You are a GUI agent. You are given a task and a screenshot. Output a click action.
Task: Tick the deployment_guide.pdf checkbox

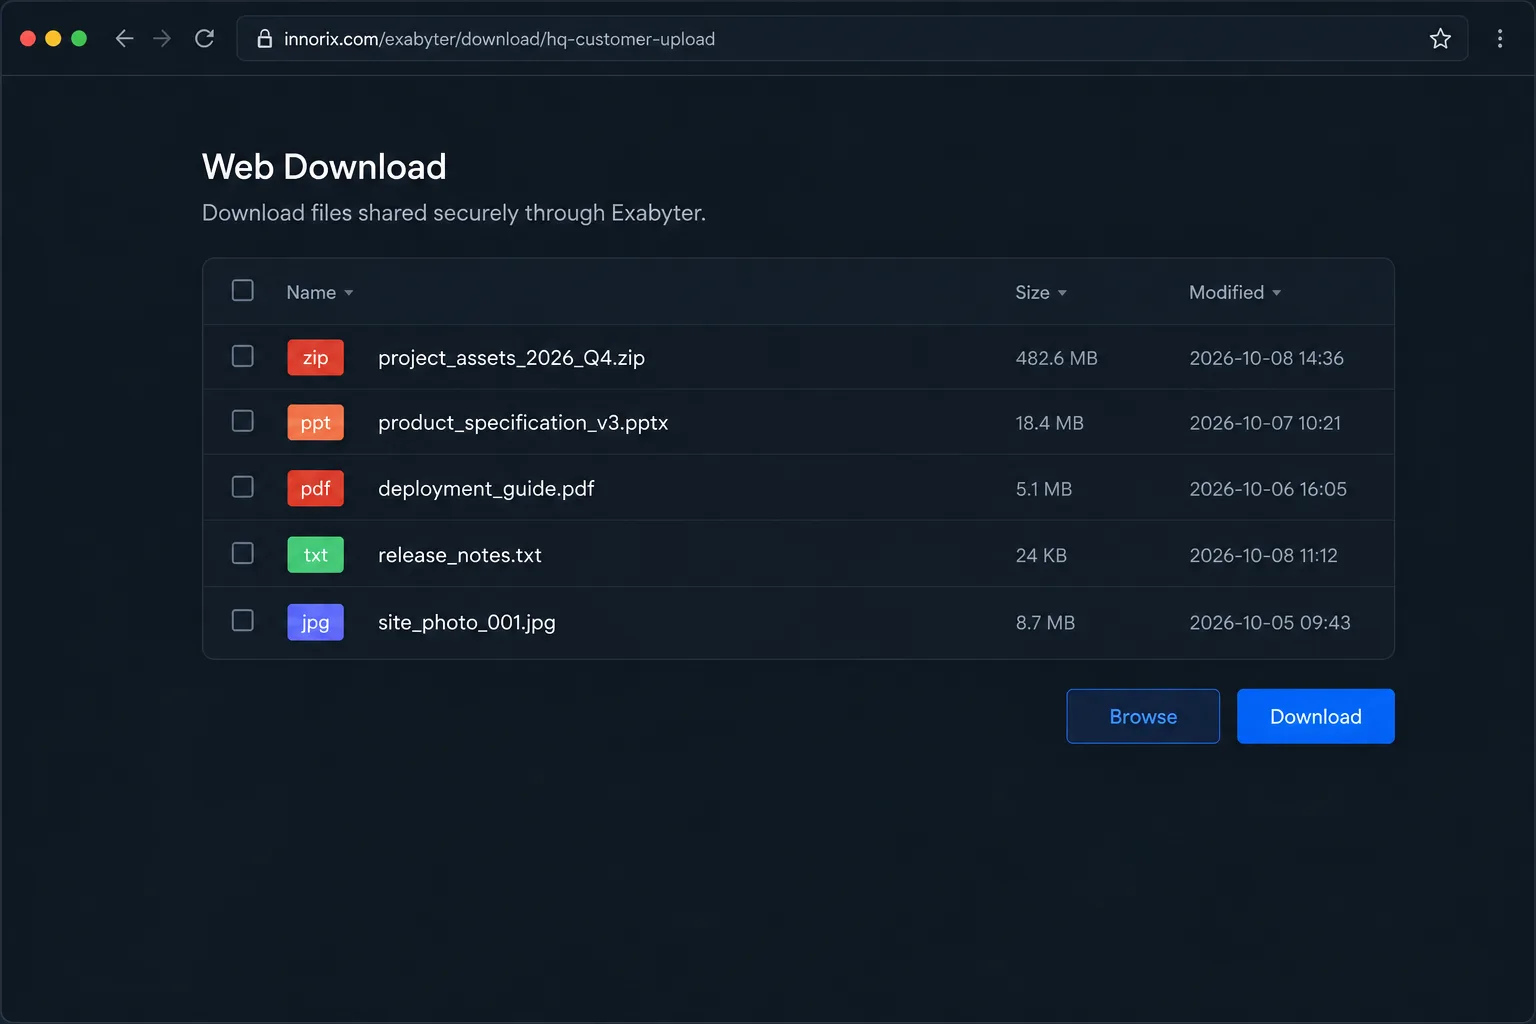(x=243, y=488)
